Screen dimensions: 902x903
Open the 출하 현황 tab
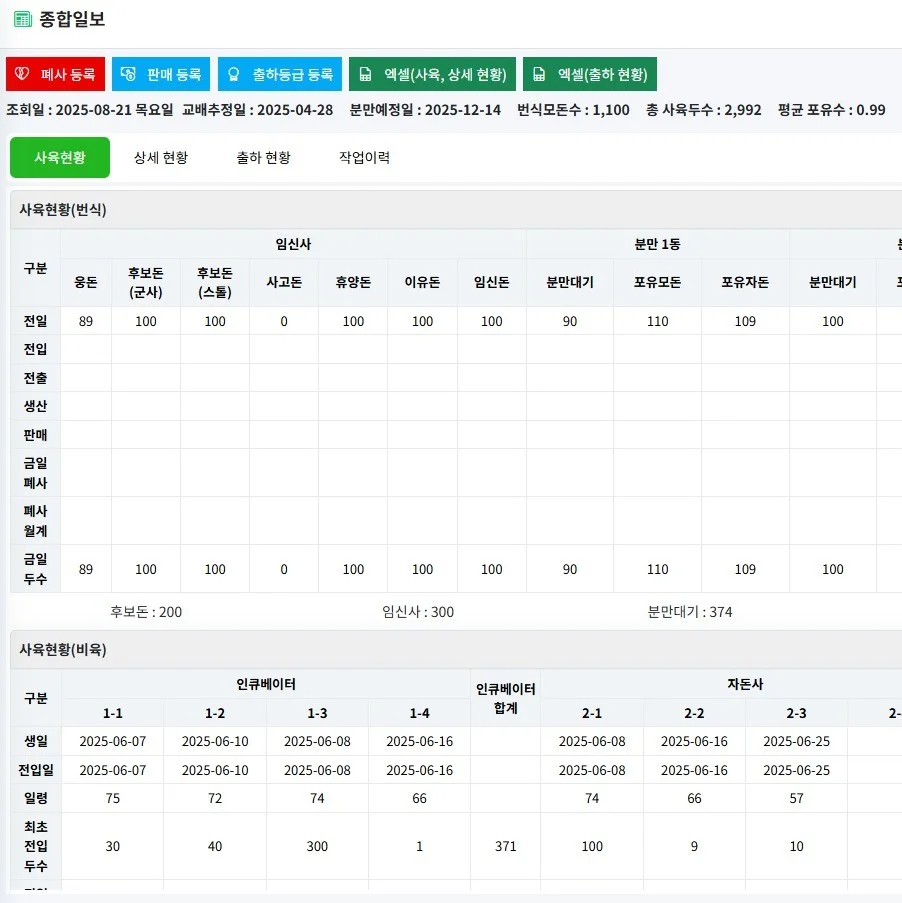click(262, 157)
